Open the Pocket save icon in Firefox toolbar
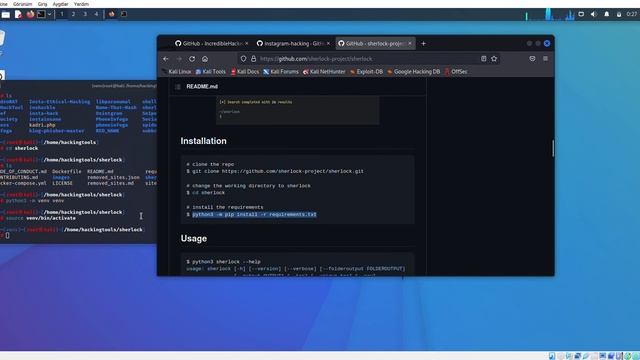The image size is (640, 360). (532, 59)
